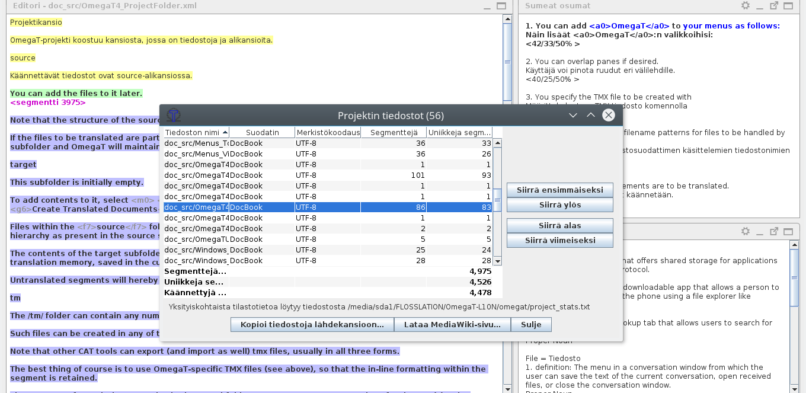
Task: Click 'Käännettävät tiedostot ovat source-alikansiossa.' segment
Action: coord(101,76)
